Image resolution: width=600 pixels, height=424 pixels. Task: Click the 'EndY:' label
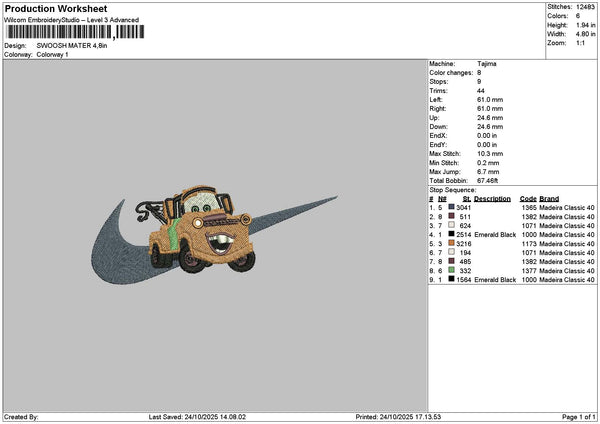point(438,145)
